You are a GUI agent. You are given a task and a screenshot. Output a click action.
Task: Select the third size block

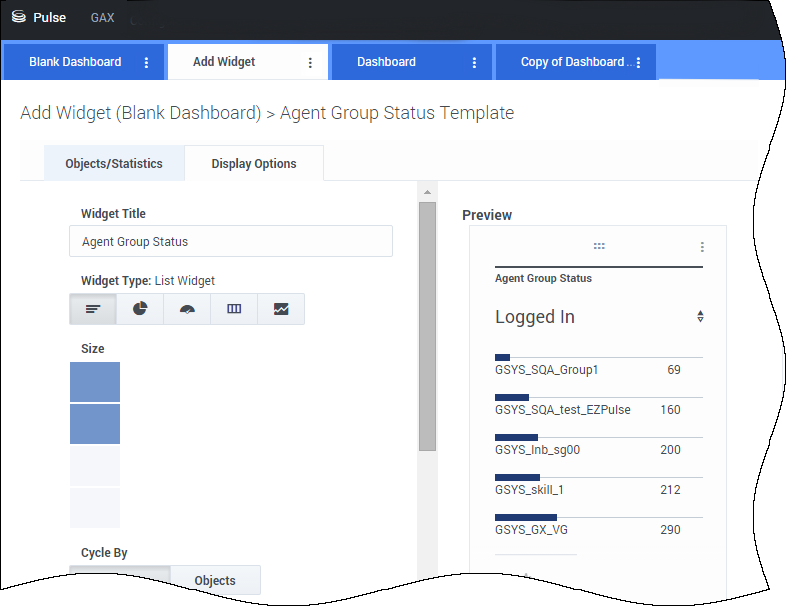point(95,466)
